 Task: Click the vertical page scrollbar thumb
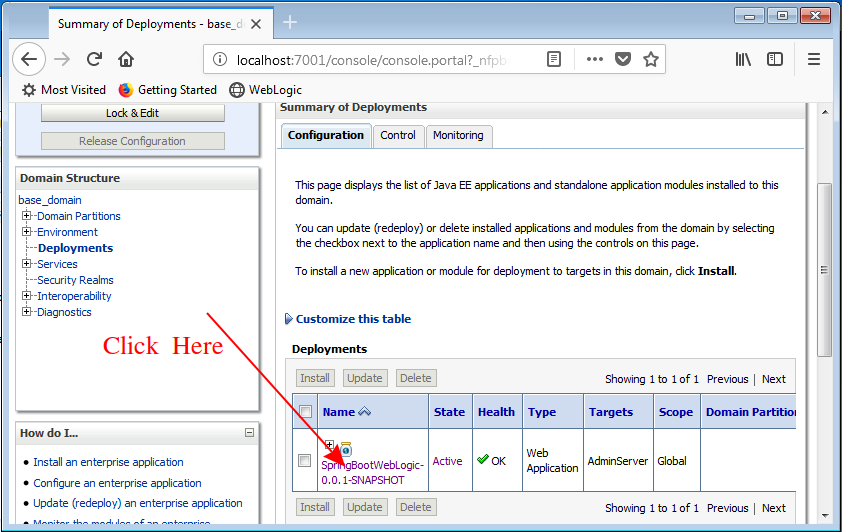824,270
